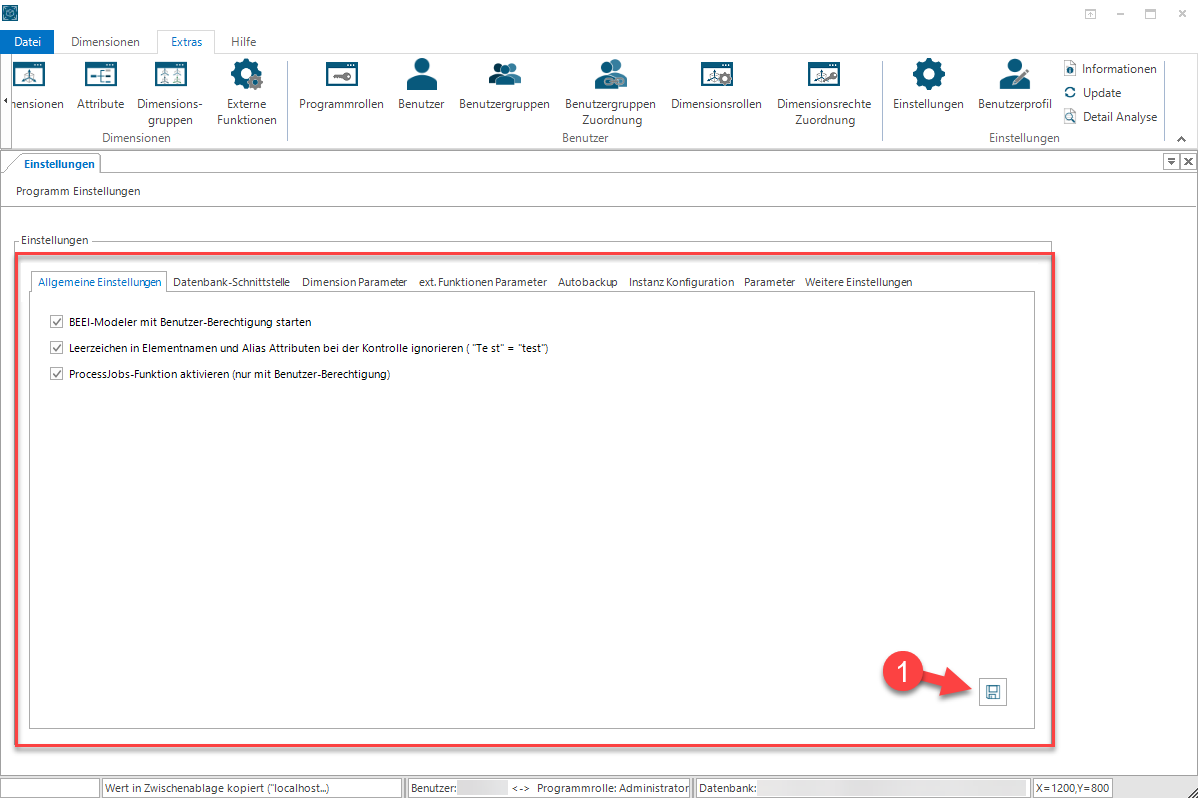The image size is (1198, 798).
Task: Open ext. Funktionen Parameter tab
Action: click(x=483, y=282)
